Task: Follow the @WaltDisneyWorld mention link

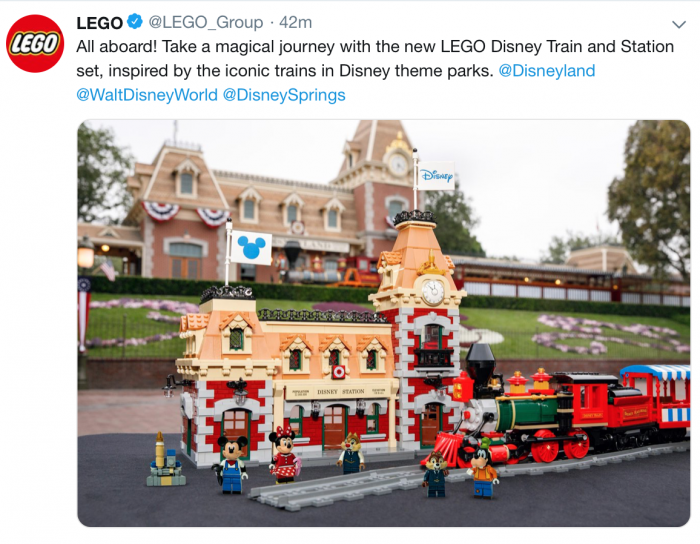Action: pos(146,95)
